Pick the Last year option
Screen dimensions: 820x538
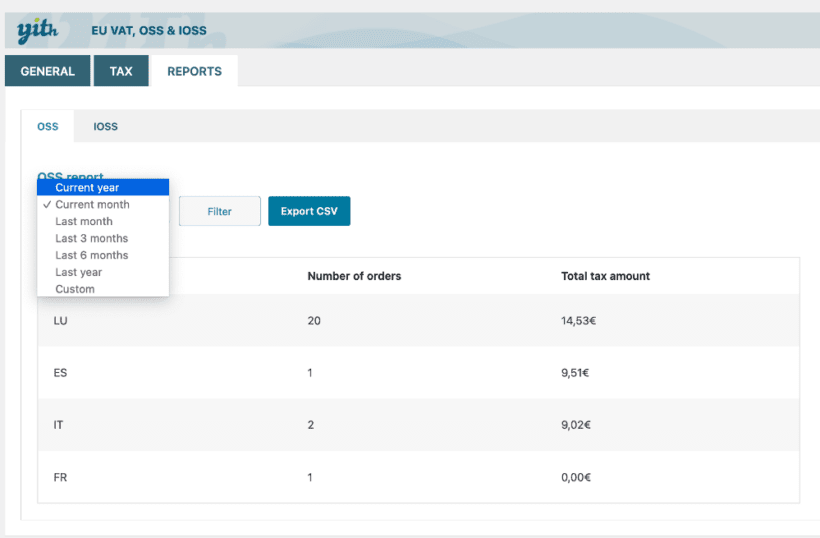point(103,272)
